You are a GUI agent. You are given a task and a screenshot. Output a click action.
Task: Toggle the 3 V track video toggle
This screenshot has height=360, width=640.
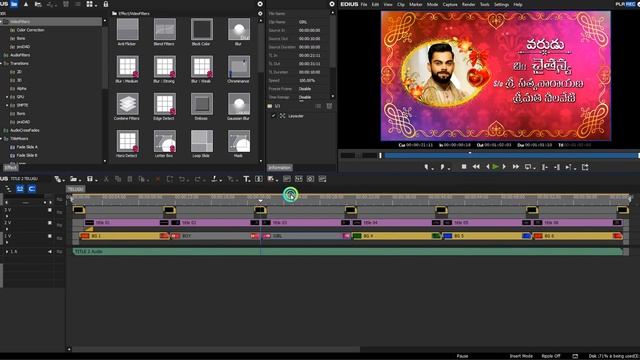point(50,210)
